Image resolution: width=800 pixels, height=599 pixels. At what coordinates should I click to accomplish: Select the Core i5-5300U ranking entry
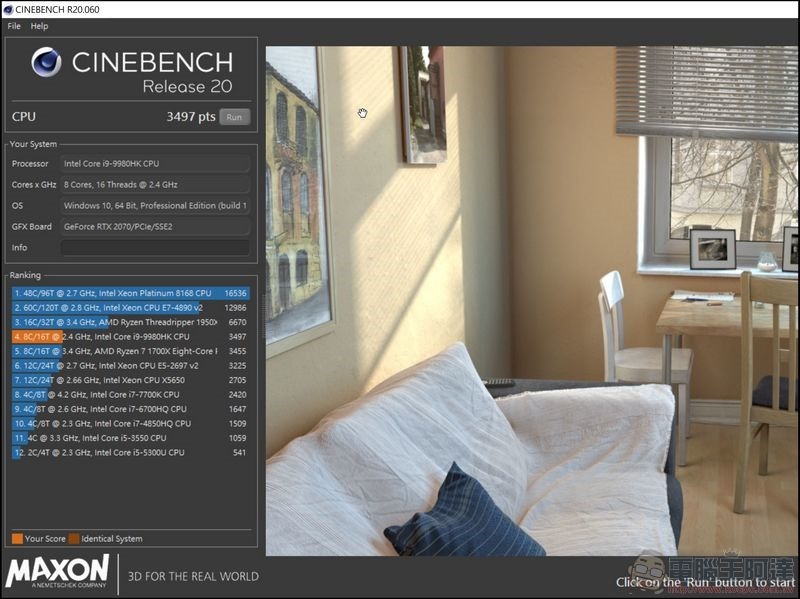[130, 453]
